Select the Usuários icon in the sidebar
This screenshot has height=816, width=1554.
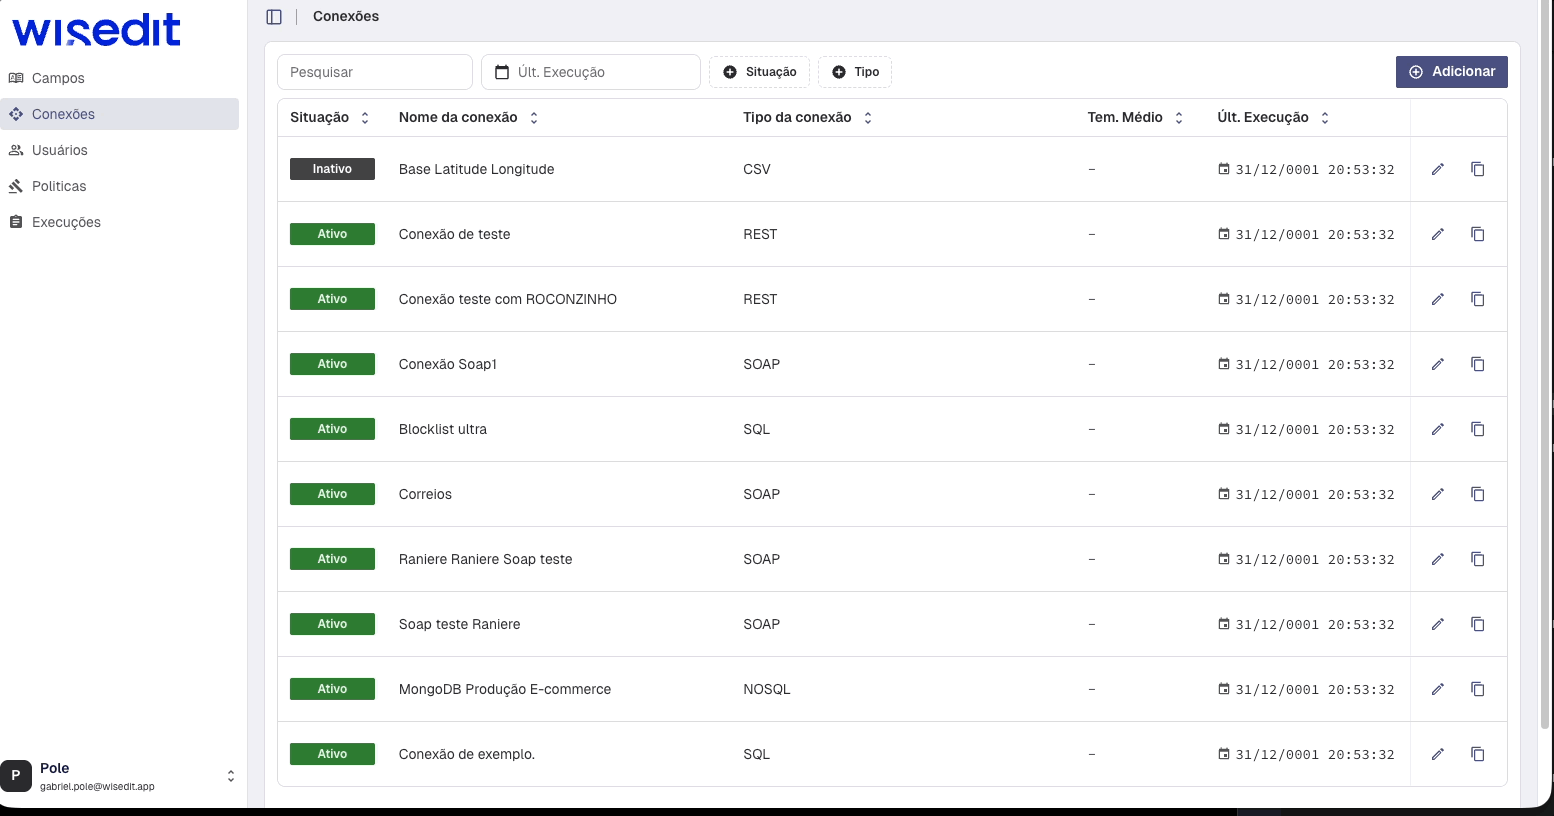pyautogui.click(x=16, y=149)
